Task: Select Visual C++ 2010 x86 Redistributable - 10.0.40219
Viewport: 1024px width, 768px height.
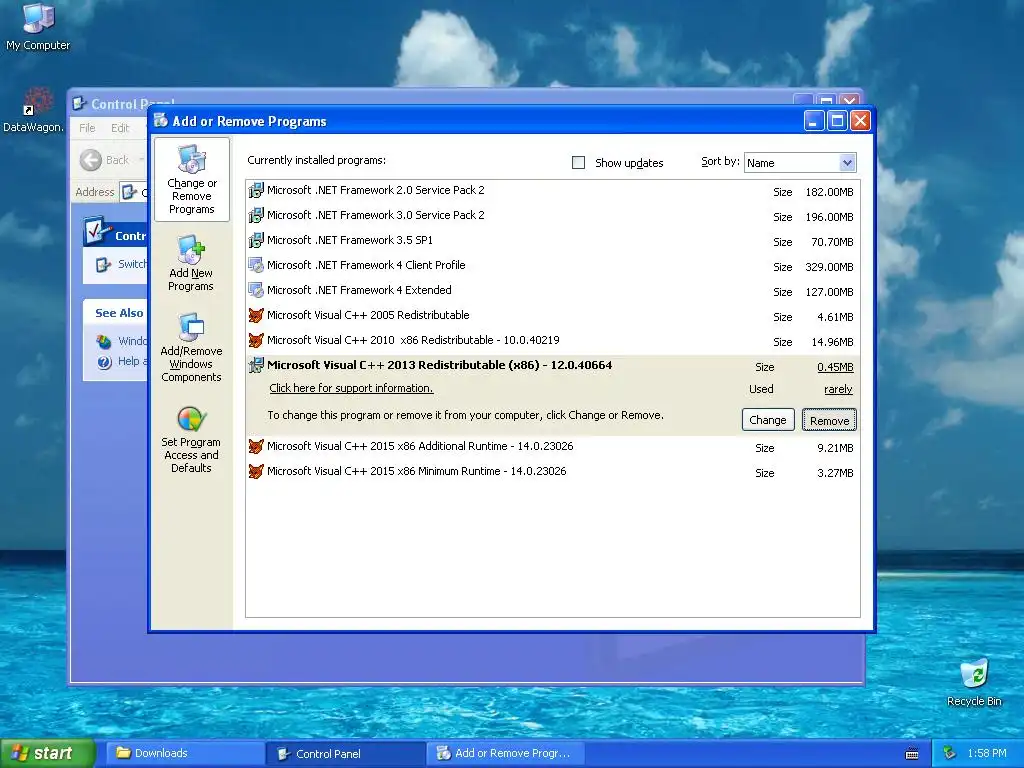Action: click(x=552, y=341)
